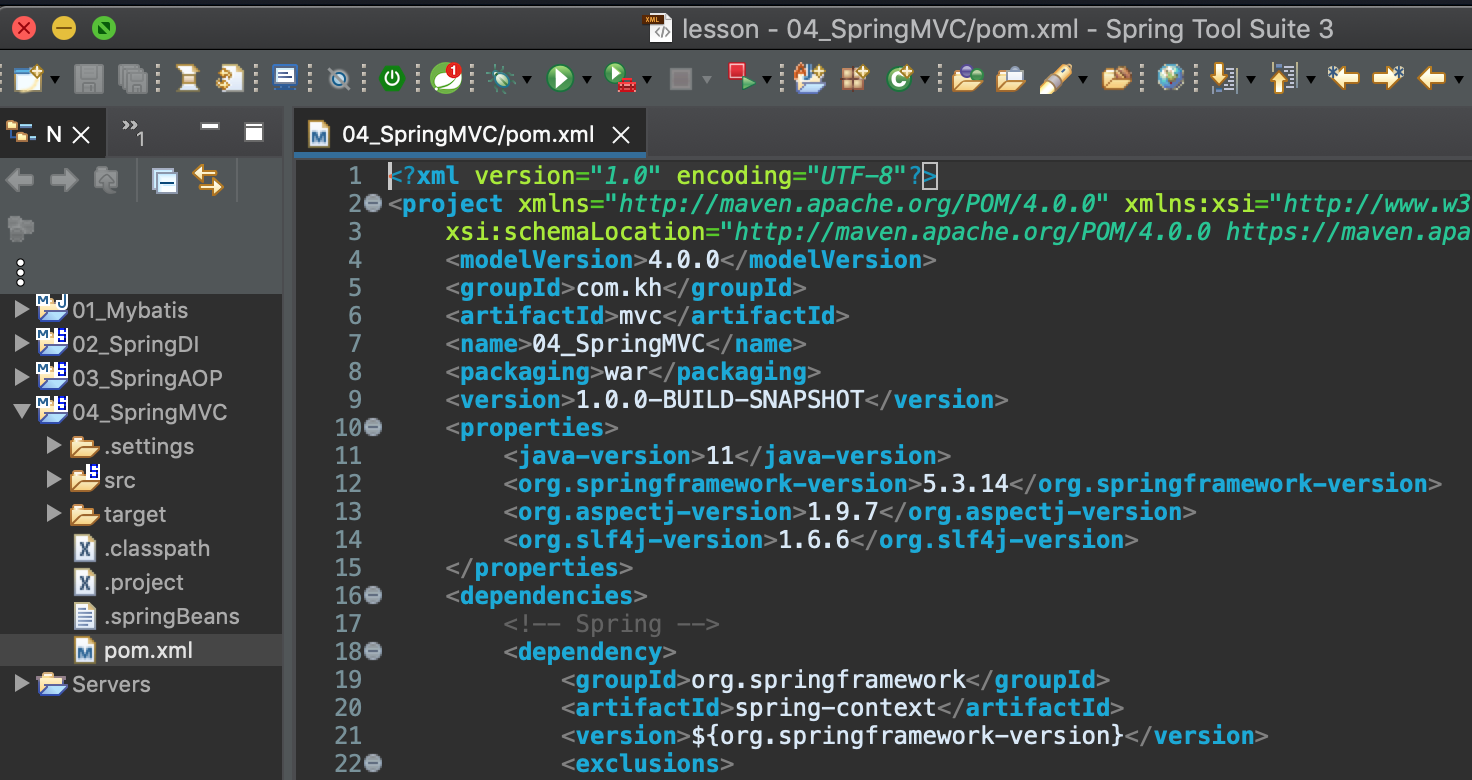Screen dimensions: 1472x780
Task: Select the 03_SpringAOP project label
Action: [x=147, y=379]
